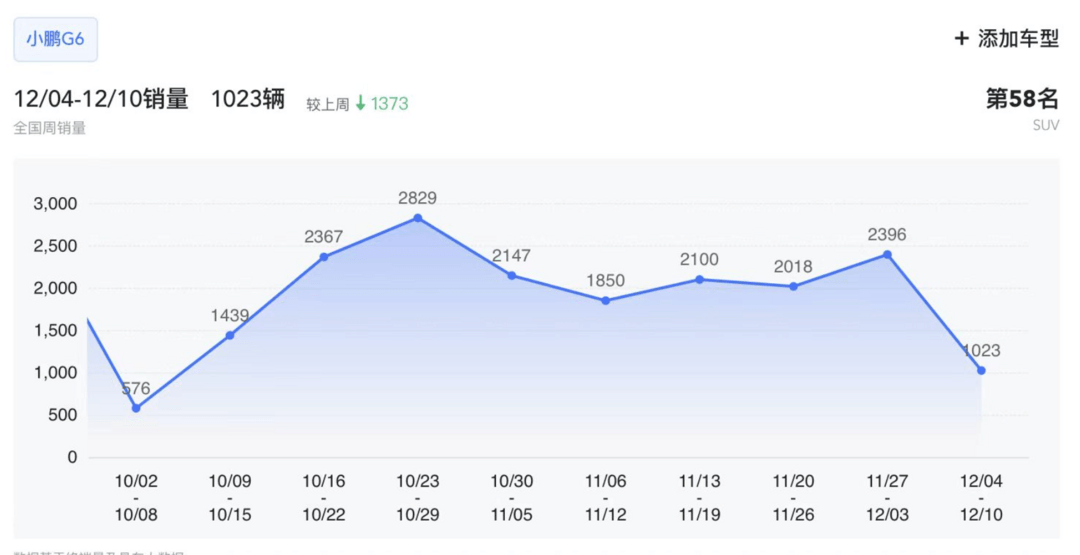1080x555 pixels.
Task: Select the 2147 data point on the chart
Action: point(512,275)
